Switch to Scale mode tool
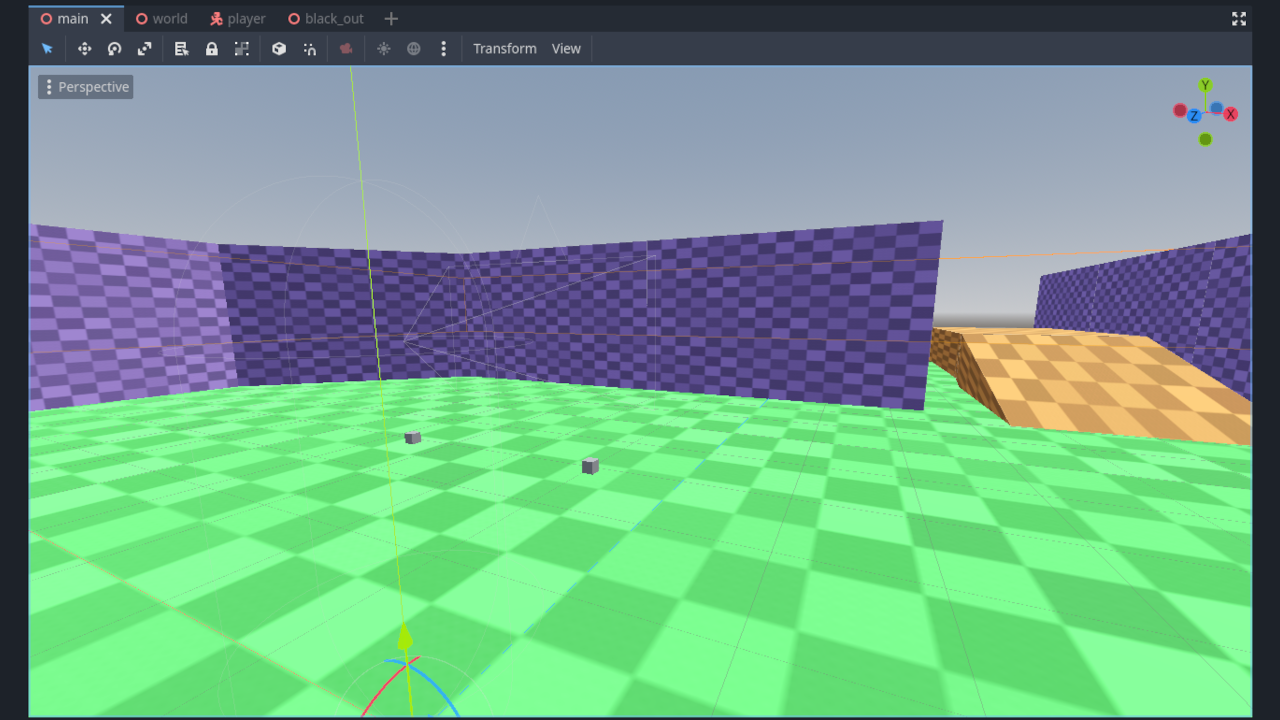The width and height of the screenshot is (1280, 720). (x=144, y=48)
